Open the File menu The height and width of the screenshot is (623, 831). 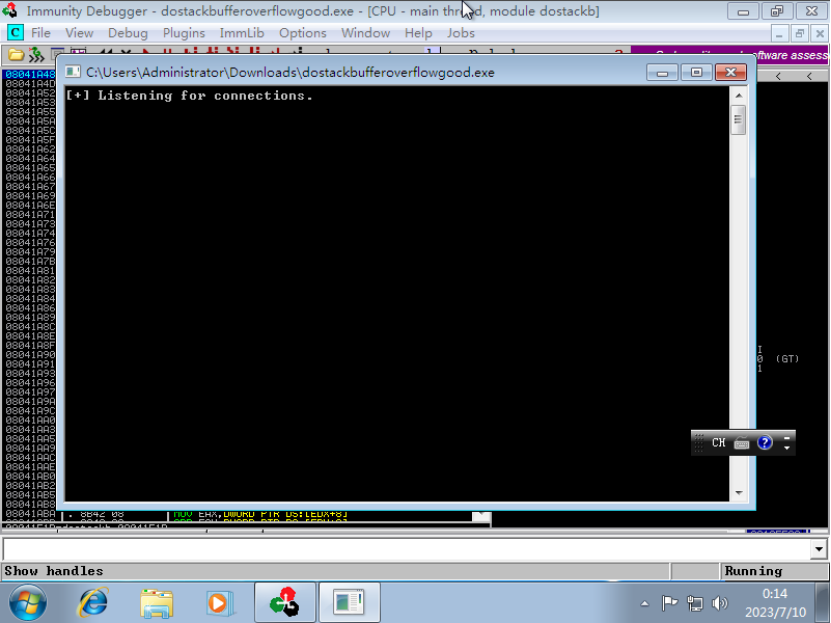coord(40,33)
